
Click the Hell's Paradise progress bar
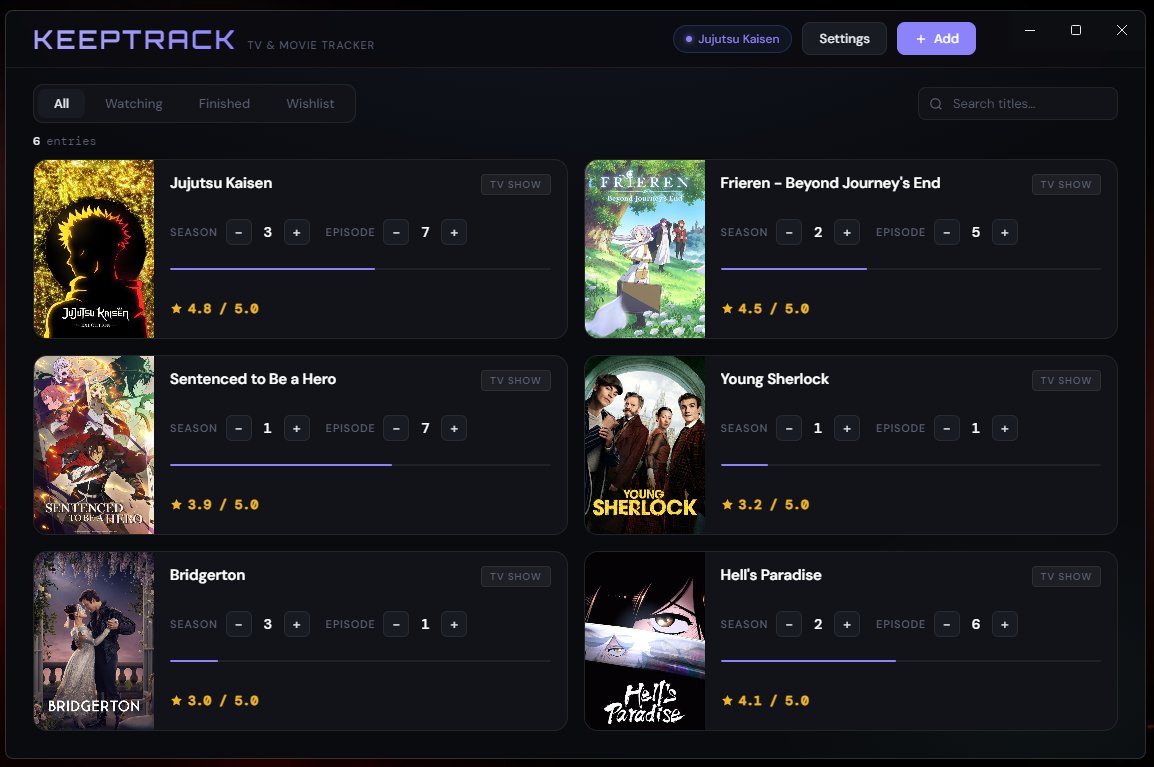[910, 661]
